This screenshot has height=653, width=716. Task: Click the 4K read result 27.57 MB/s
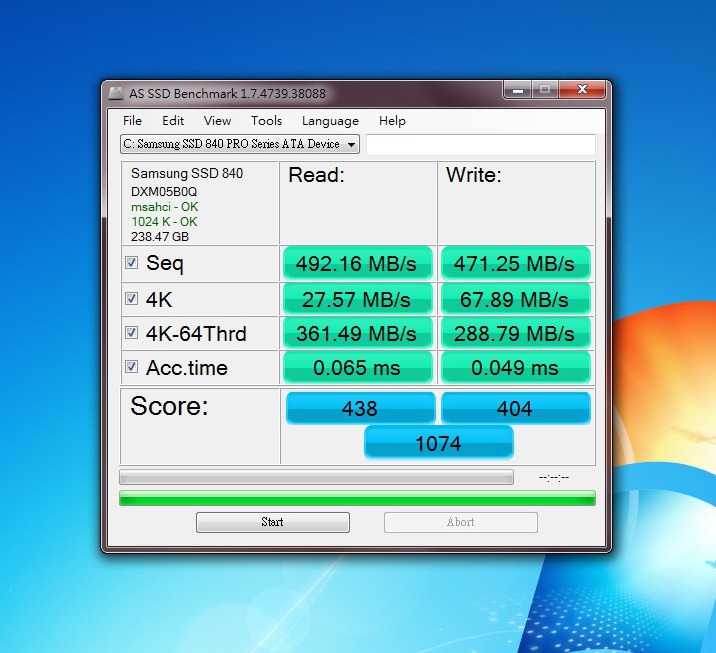click(358, 300)
